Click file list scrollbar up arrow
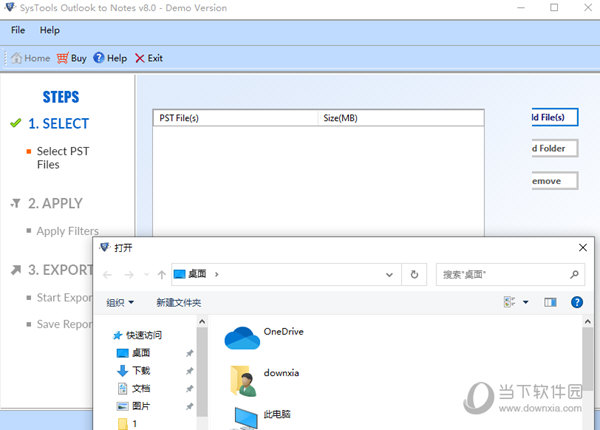 (x=588, y=322)
